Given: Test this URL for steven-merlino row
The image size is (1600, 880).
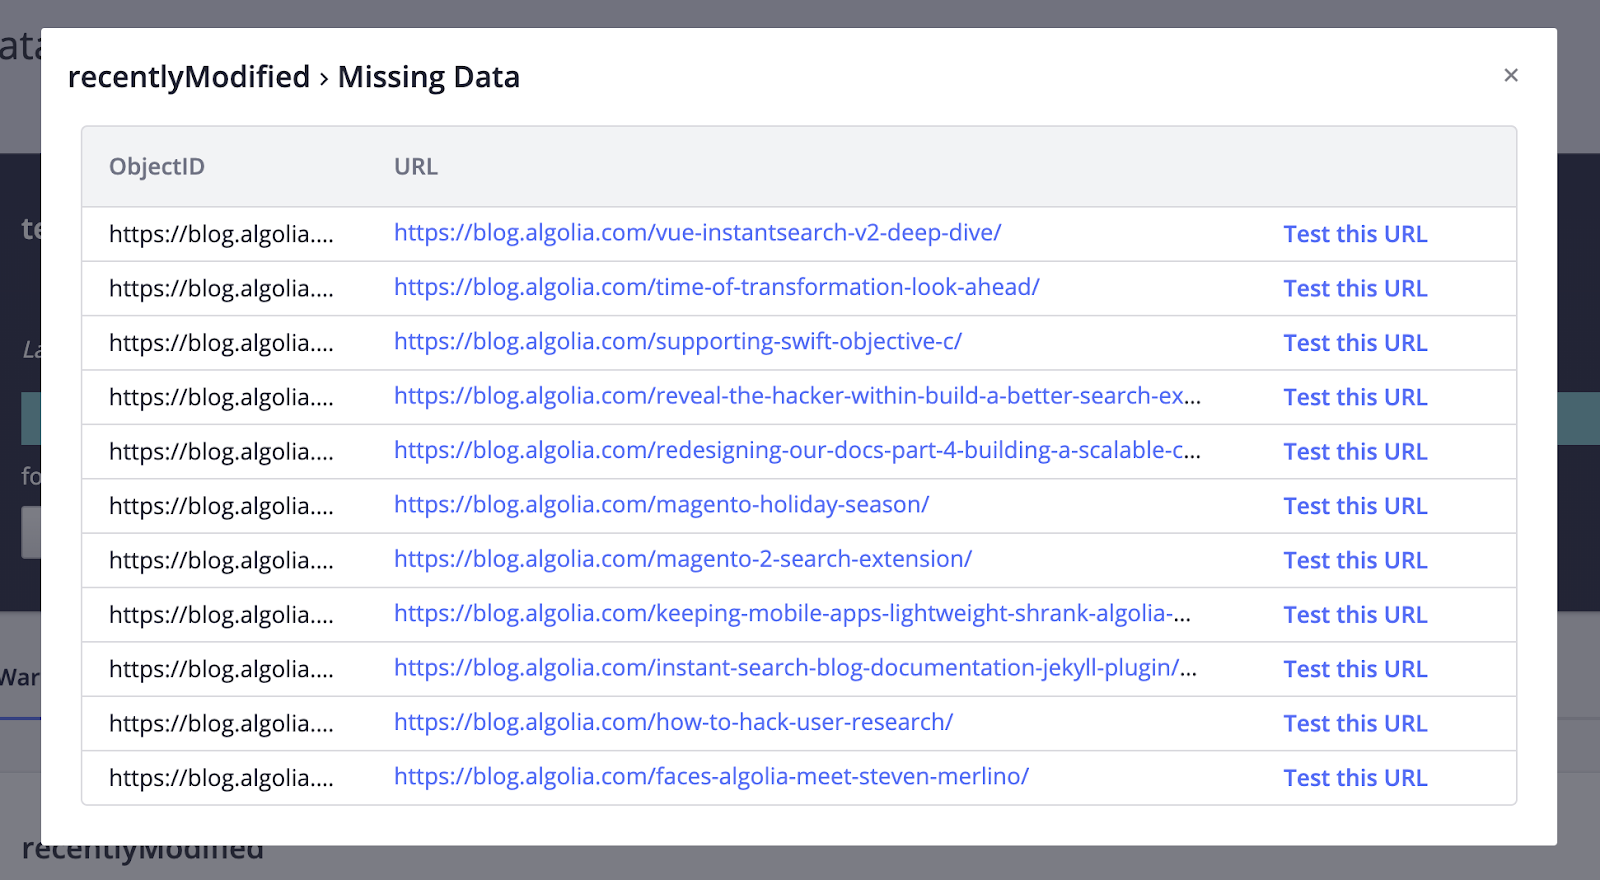Looking at the screenshot, I should (1355, 778).
